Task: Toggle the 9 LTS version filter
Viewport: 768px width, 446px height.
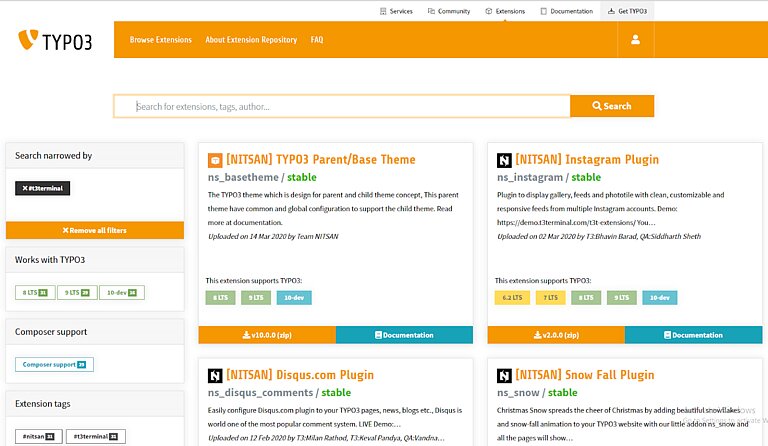Action: tap(74, 292)
